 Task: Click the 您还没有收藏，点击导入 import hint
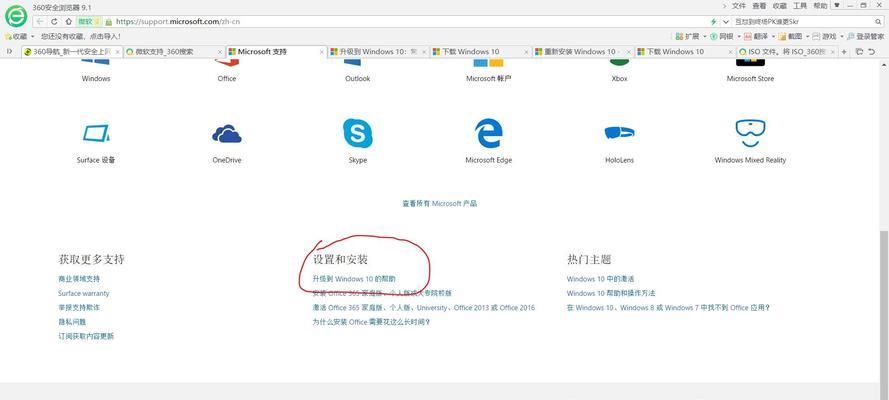pyautogui.click(x=81, y=36)
